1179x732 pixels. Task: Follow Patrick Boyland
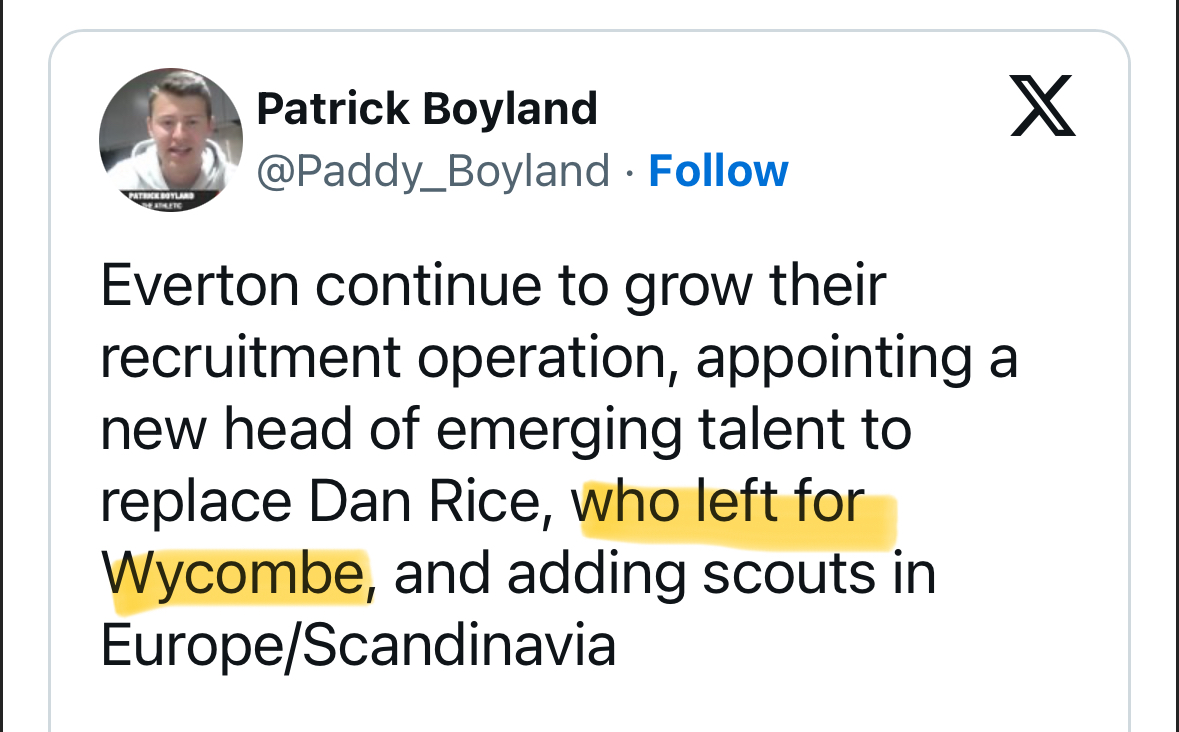(718, 171)
